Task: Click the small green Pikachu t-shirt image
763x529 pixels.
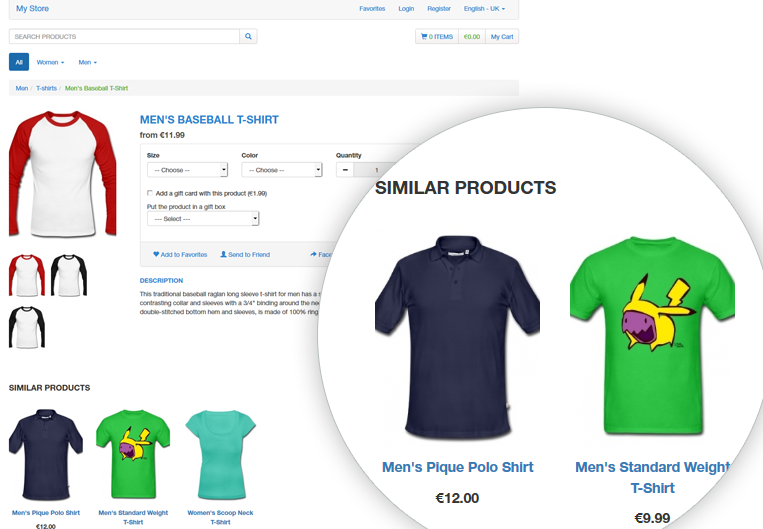Action: click(133, 455)
